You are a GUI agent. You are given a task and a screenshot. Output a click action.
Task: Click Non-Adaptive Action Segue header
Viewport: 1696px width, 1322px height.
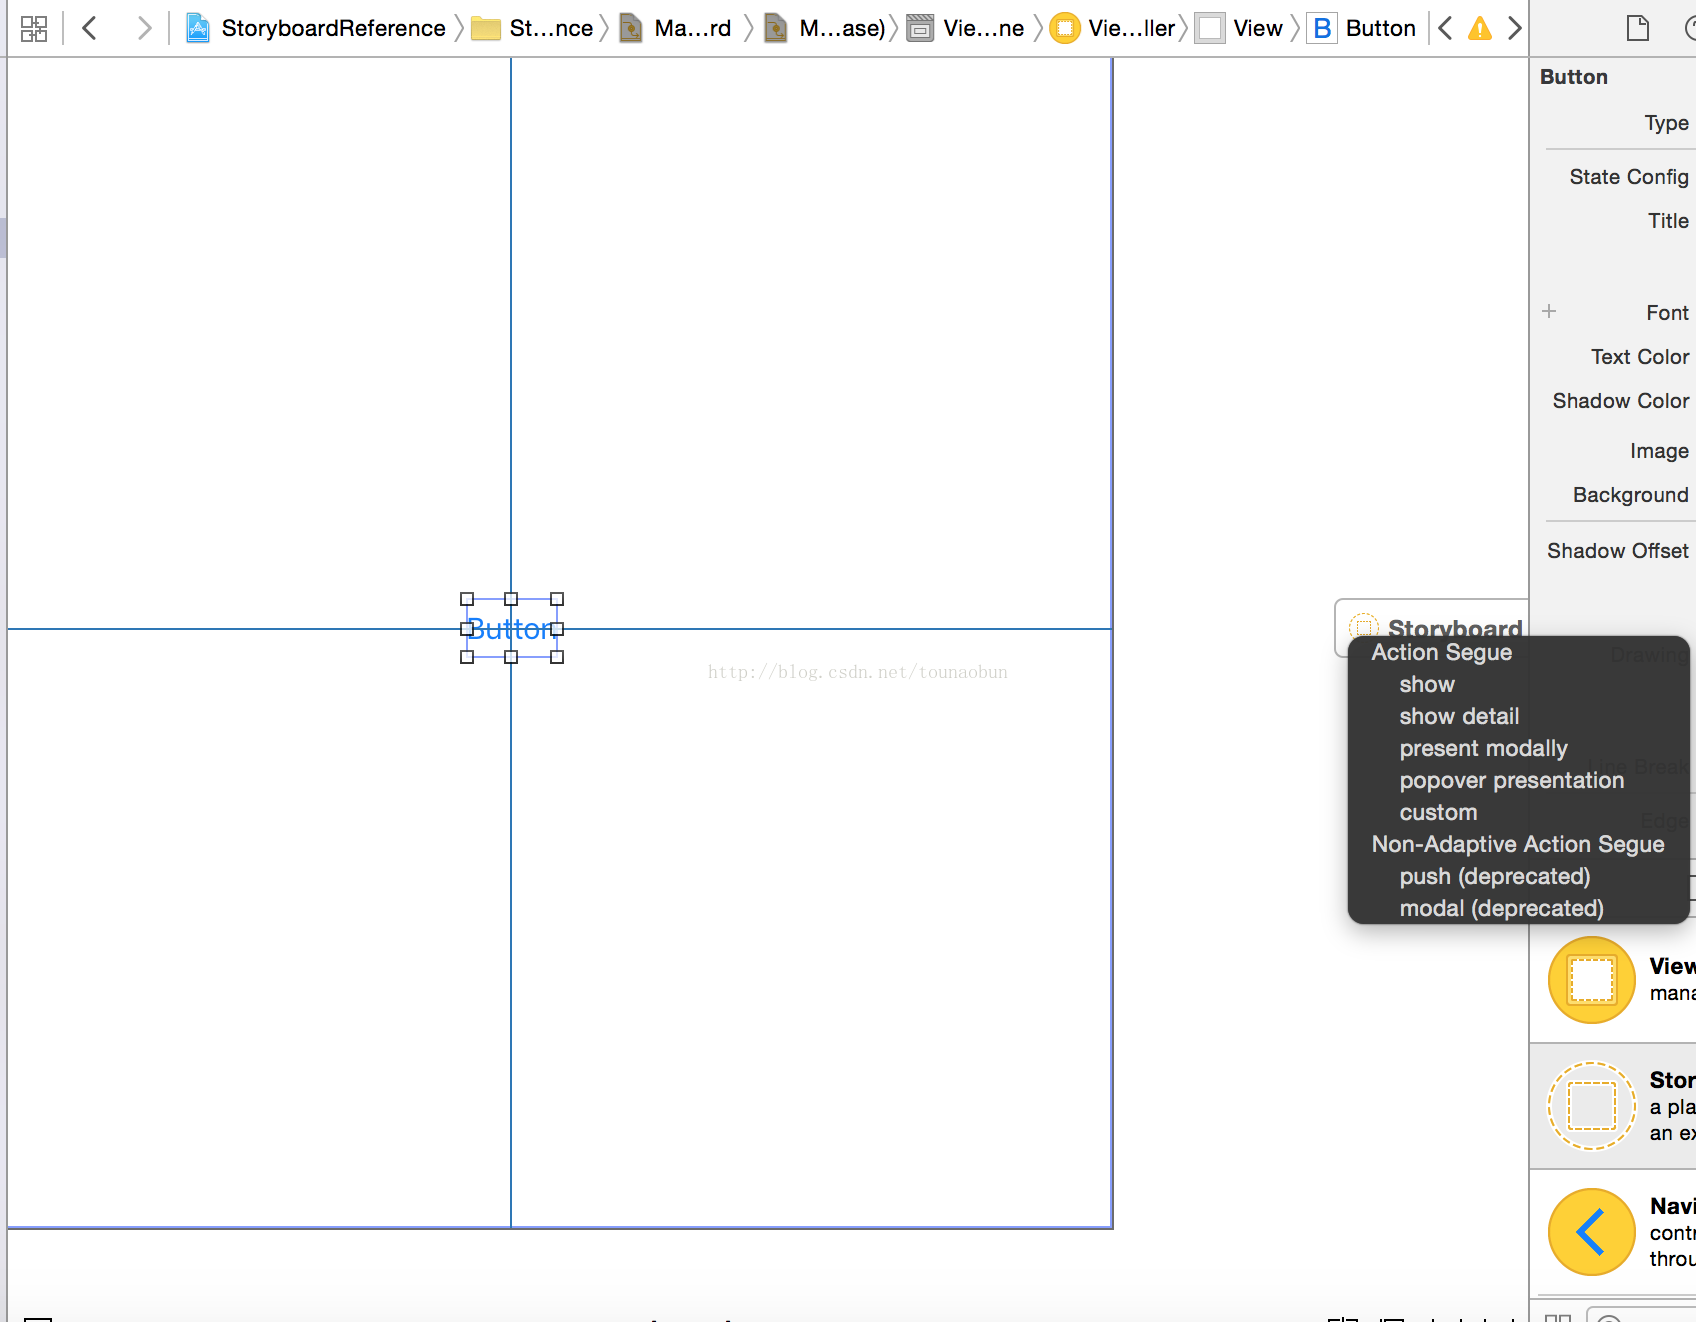[x=1518, y=844]
